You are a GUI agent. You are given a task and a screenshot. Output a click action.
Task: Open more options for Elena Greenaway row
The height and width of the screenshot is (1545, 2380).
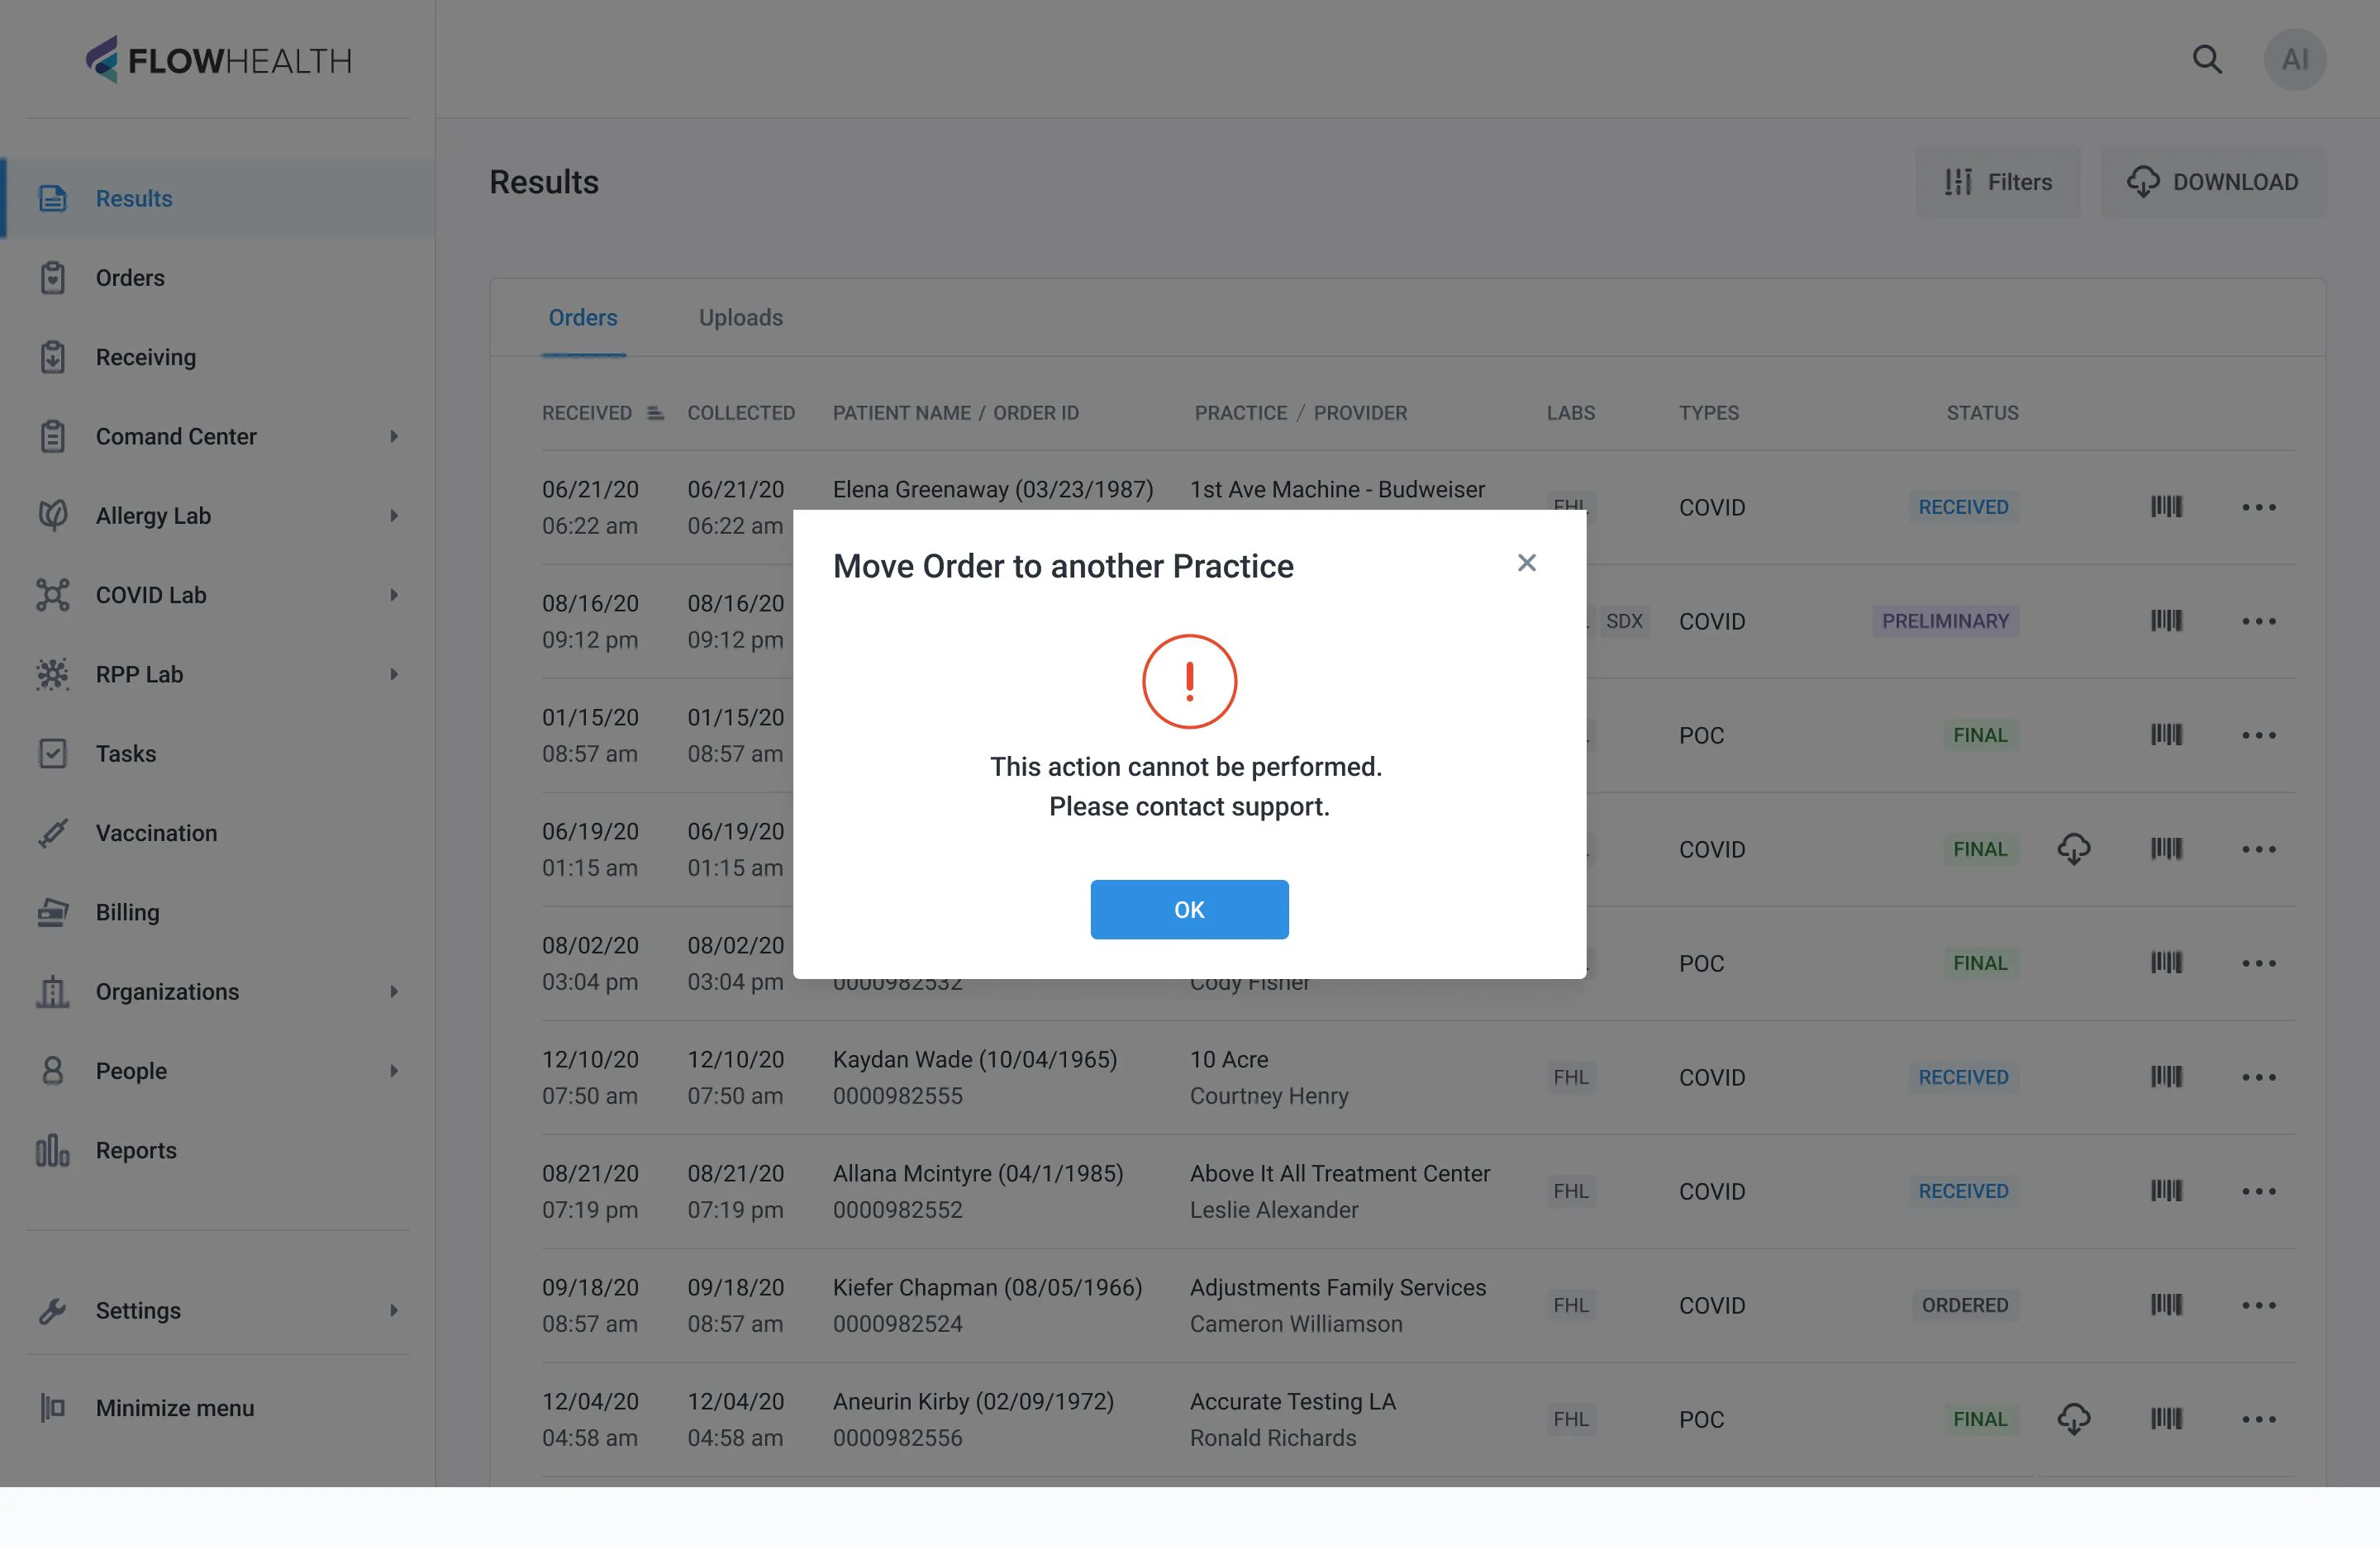pyautogui.click(x=2259, y=507)
